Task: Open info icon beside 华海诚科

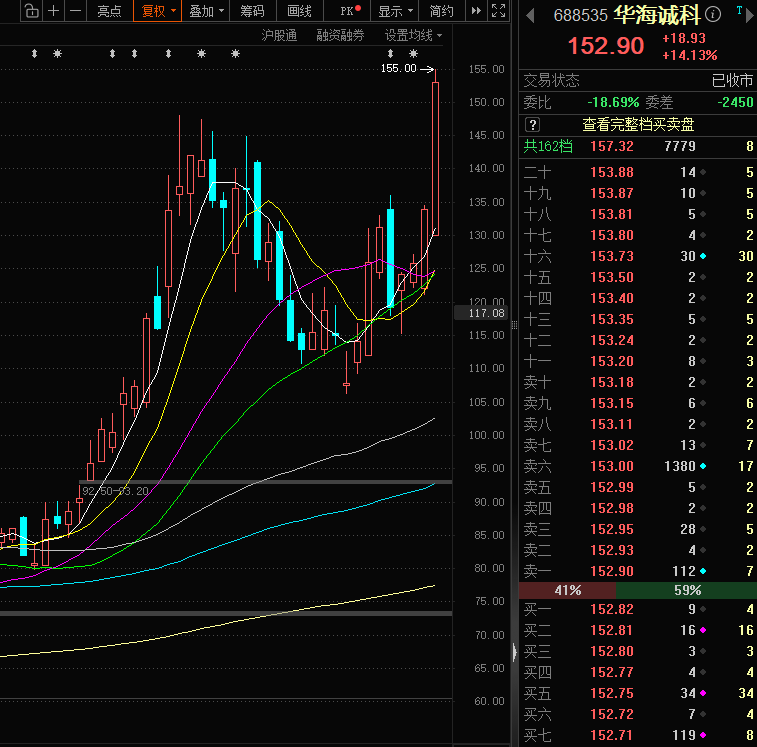Action: point(713,15)
